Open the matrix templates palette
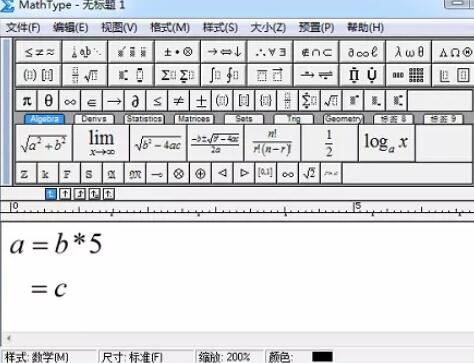 (409, 75)
